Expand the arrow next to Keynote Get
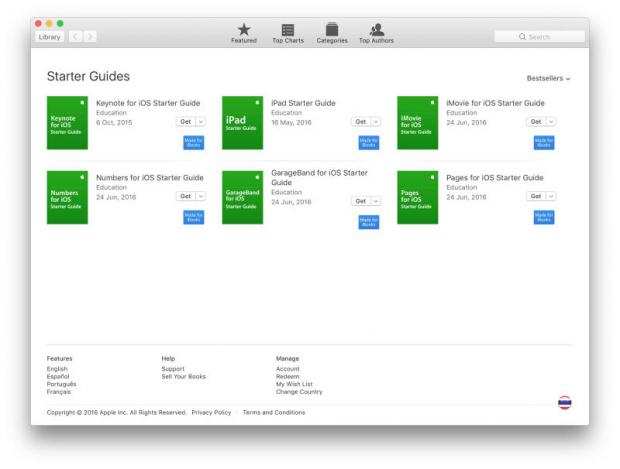The width and height of the screenshot is (620, 469). point(200,122)
